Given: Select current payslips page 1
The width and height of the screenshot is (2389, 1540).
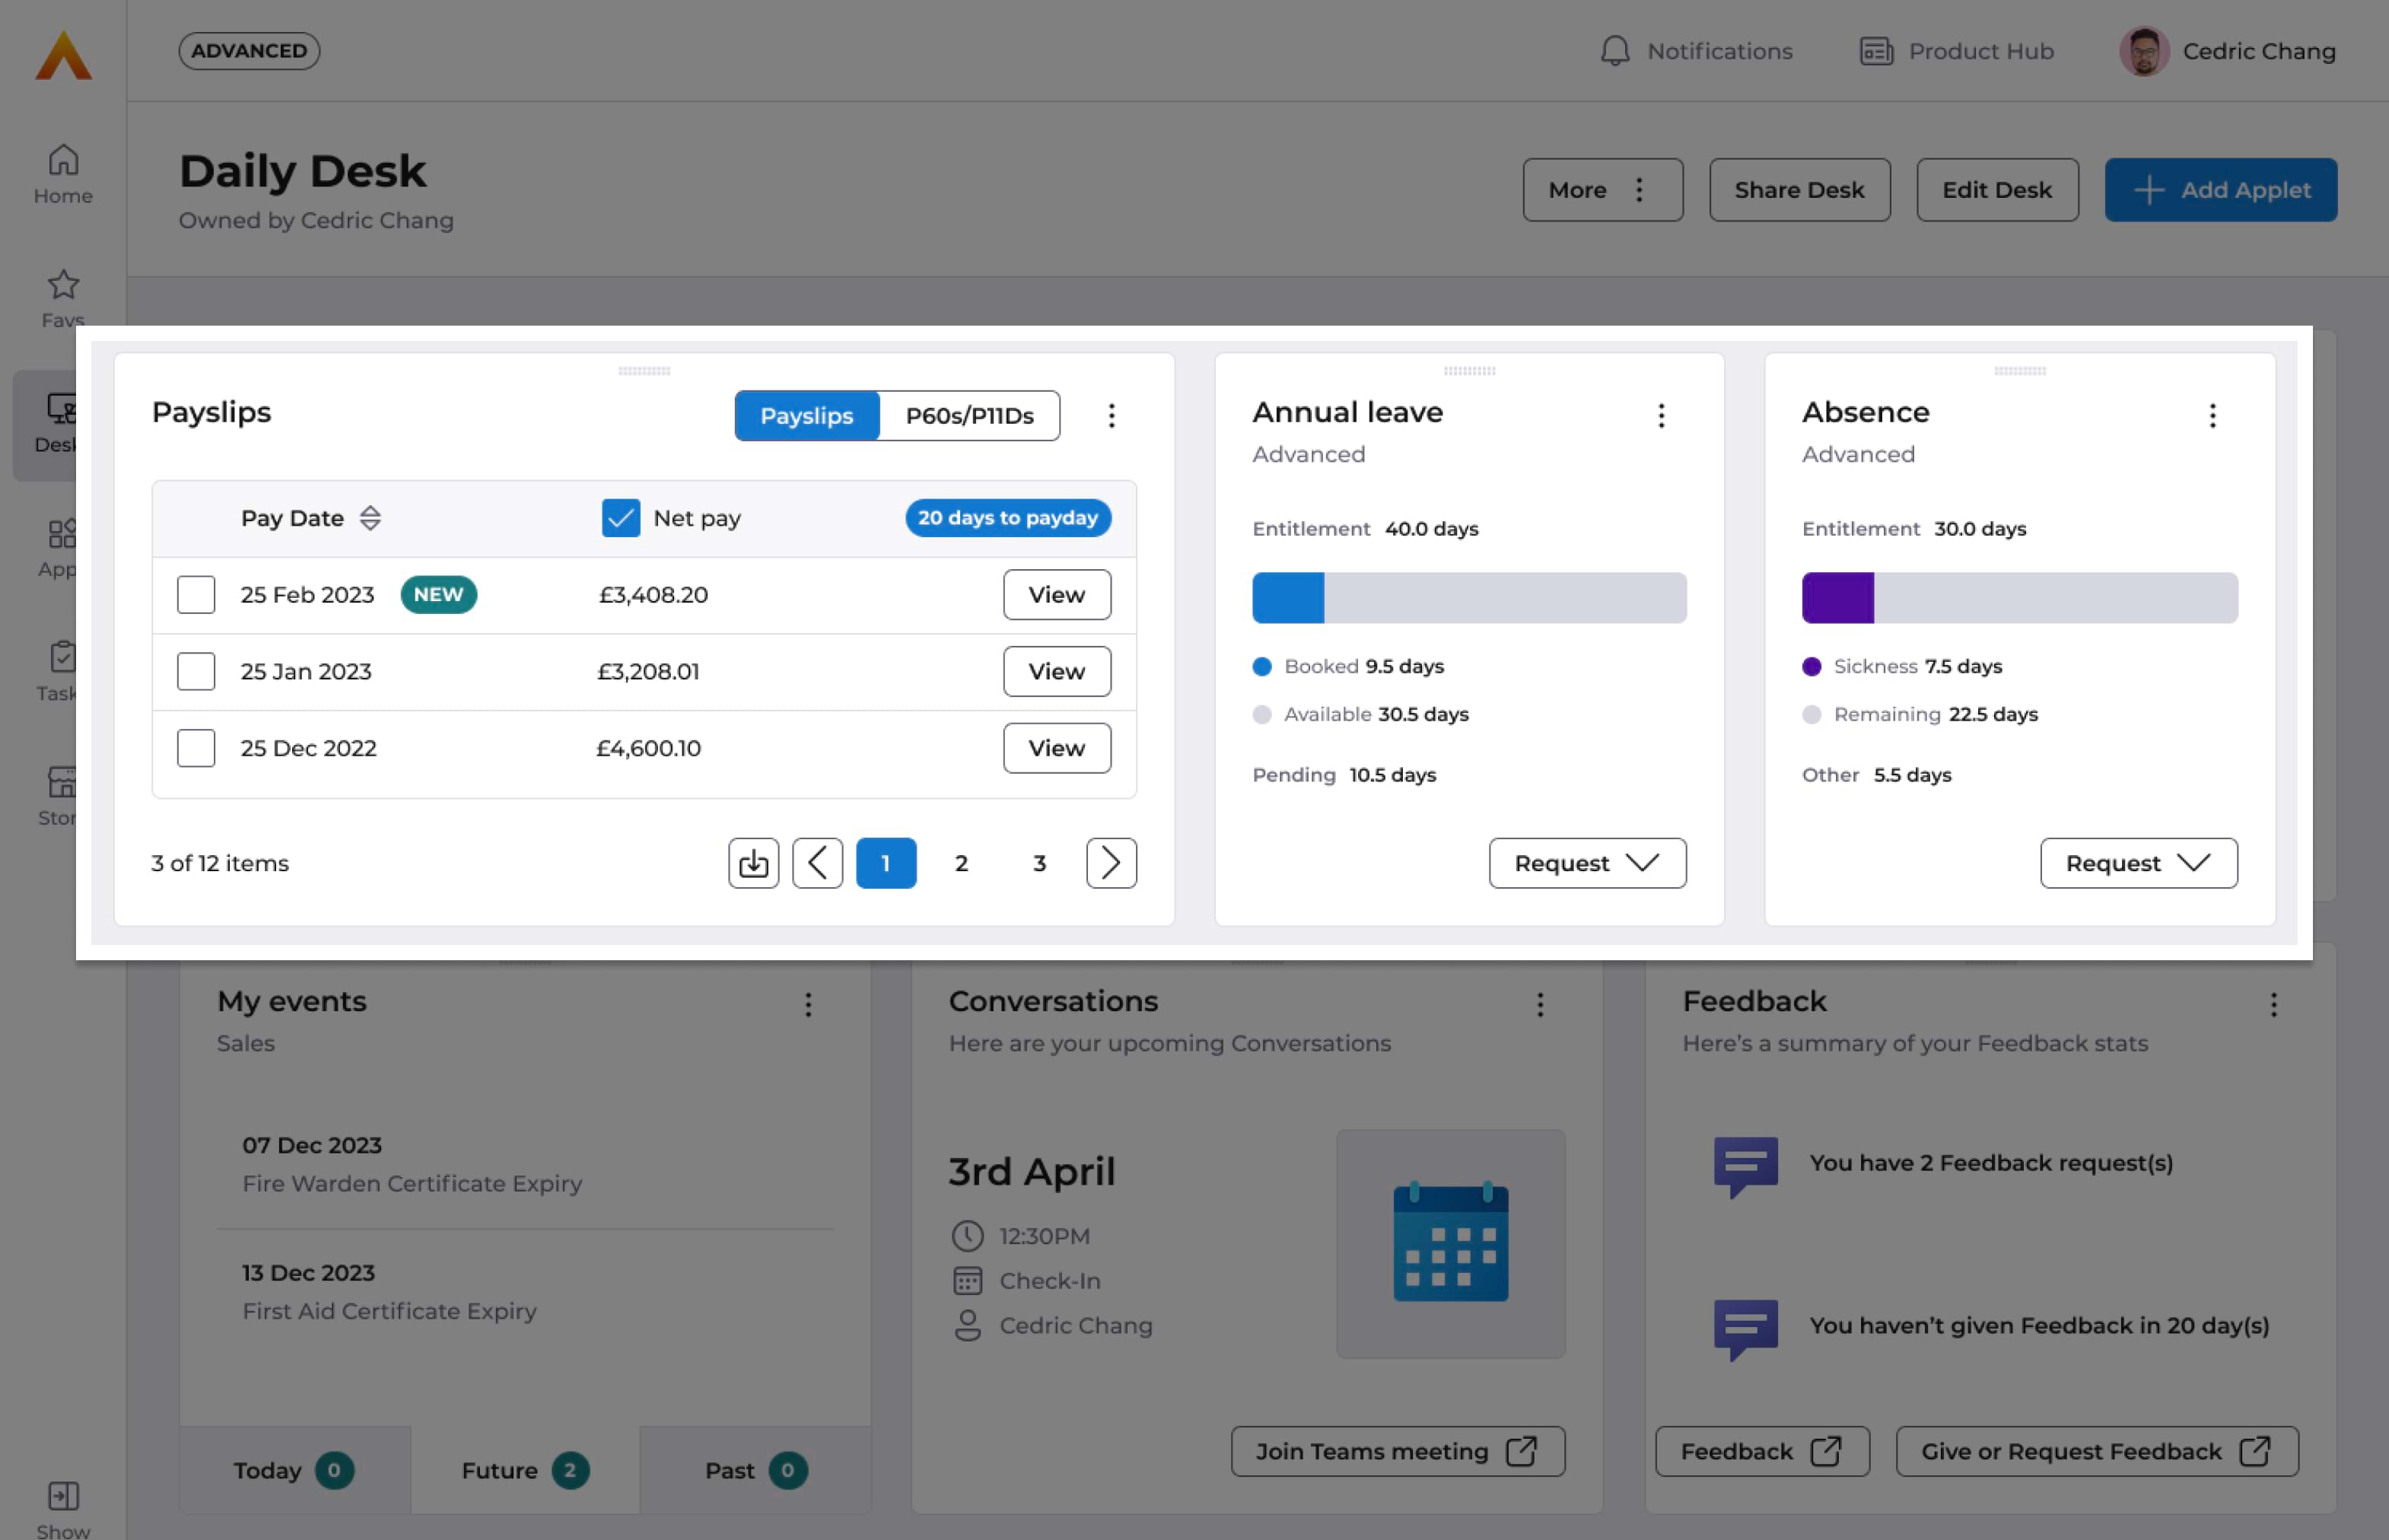Looking at the screenshot, I should tap(885, 863).
